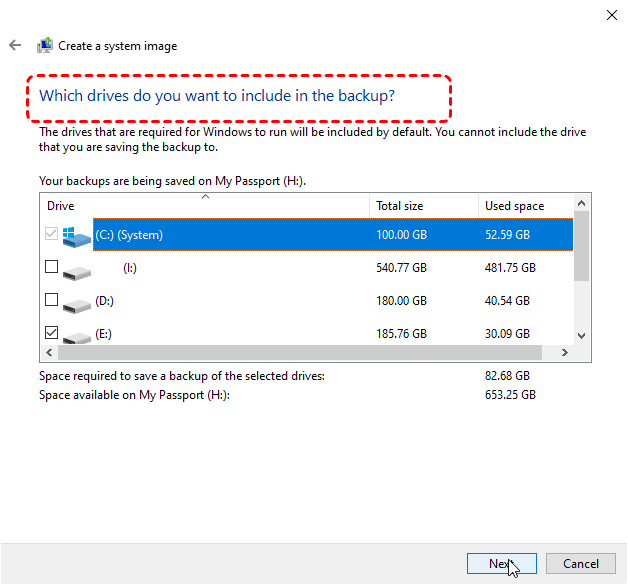Click the E: drive disk icon
The height and width of the screenshot is (585, 628).
point(76,334)
